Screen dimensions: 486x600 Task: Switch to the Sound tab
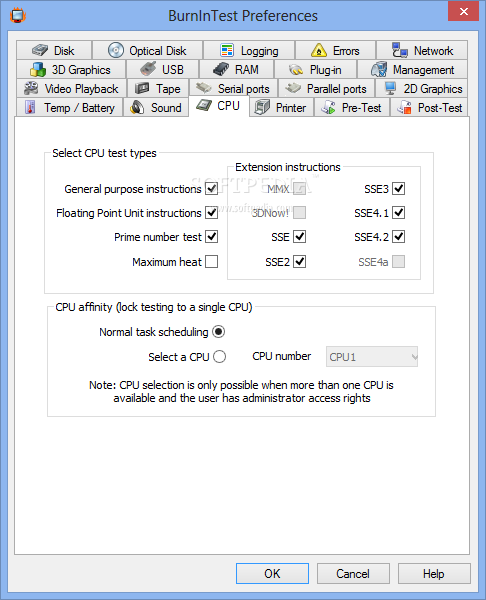pyautogui.click(x=156, y=107)
